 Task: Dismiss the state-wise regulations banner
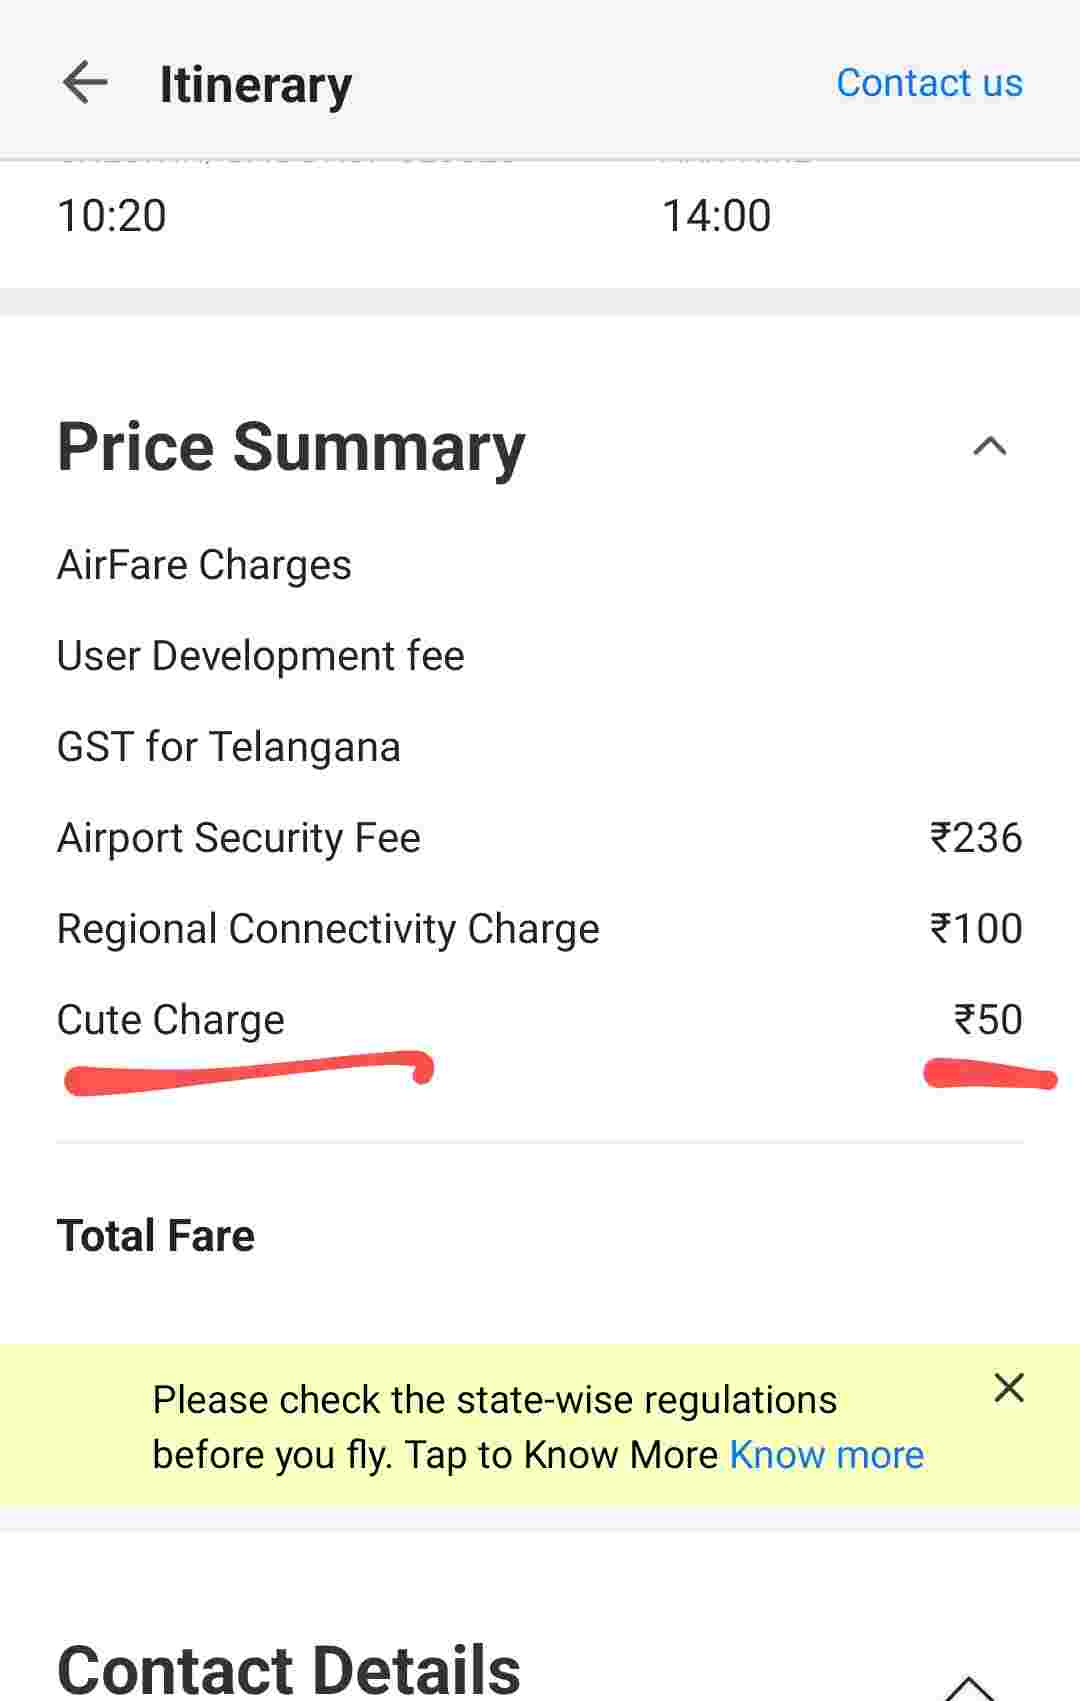(x=1009, y=1388)
